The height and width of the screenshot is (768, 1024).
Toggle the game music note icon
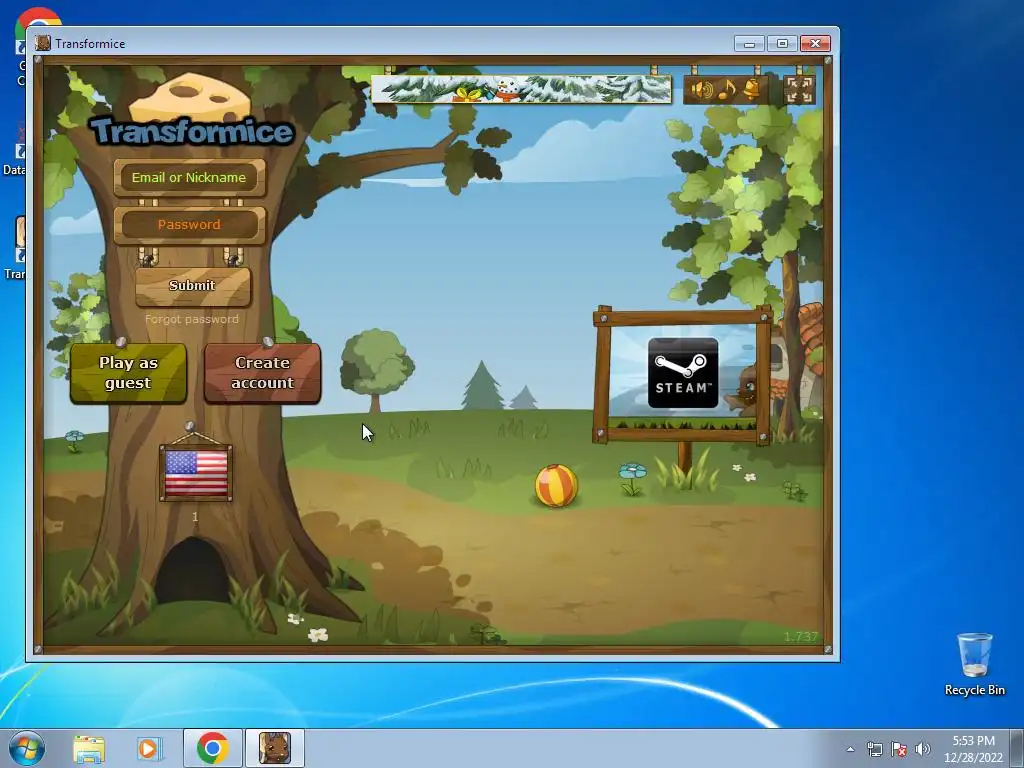pyautogui.click(x=726, y=89)
